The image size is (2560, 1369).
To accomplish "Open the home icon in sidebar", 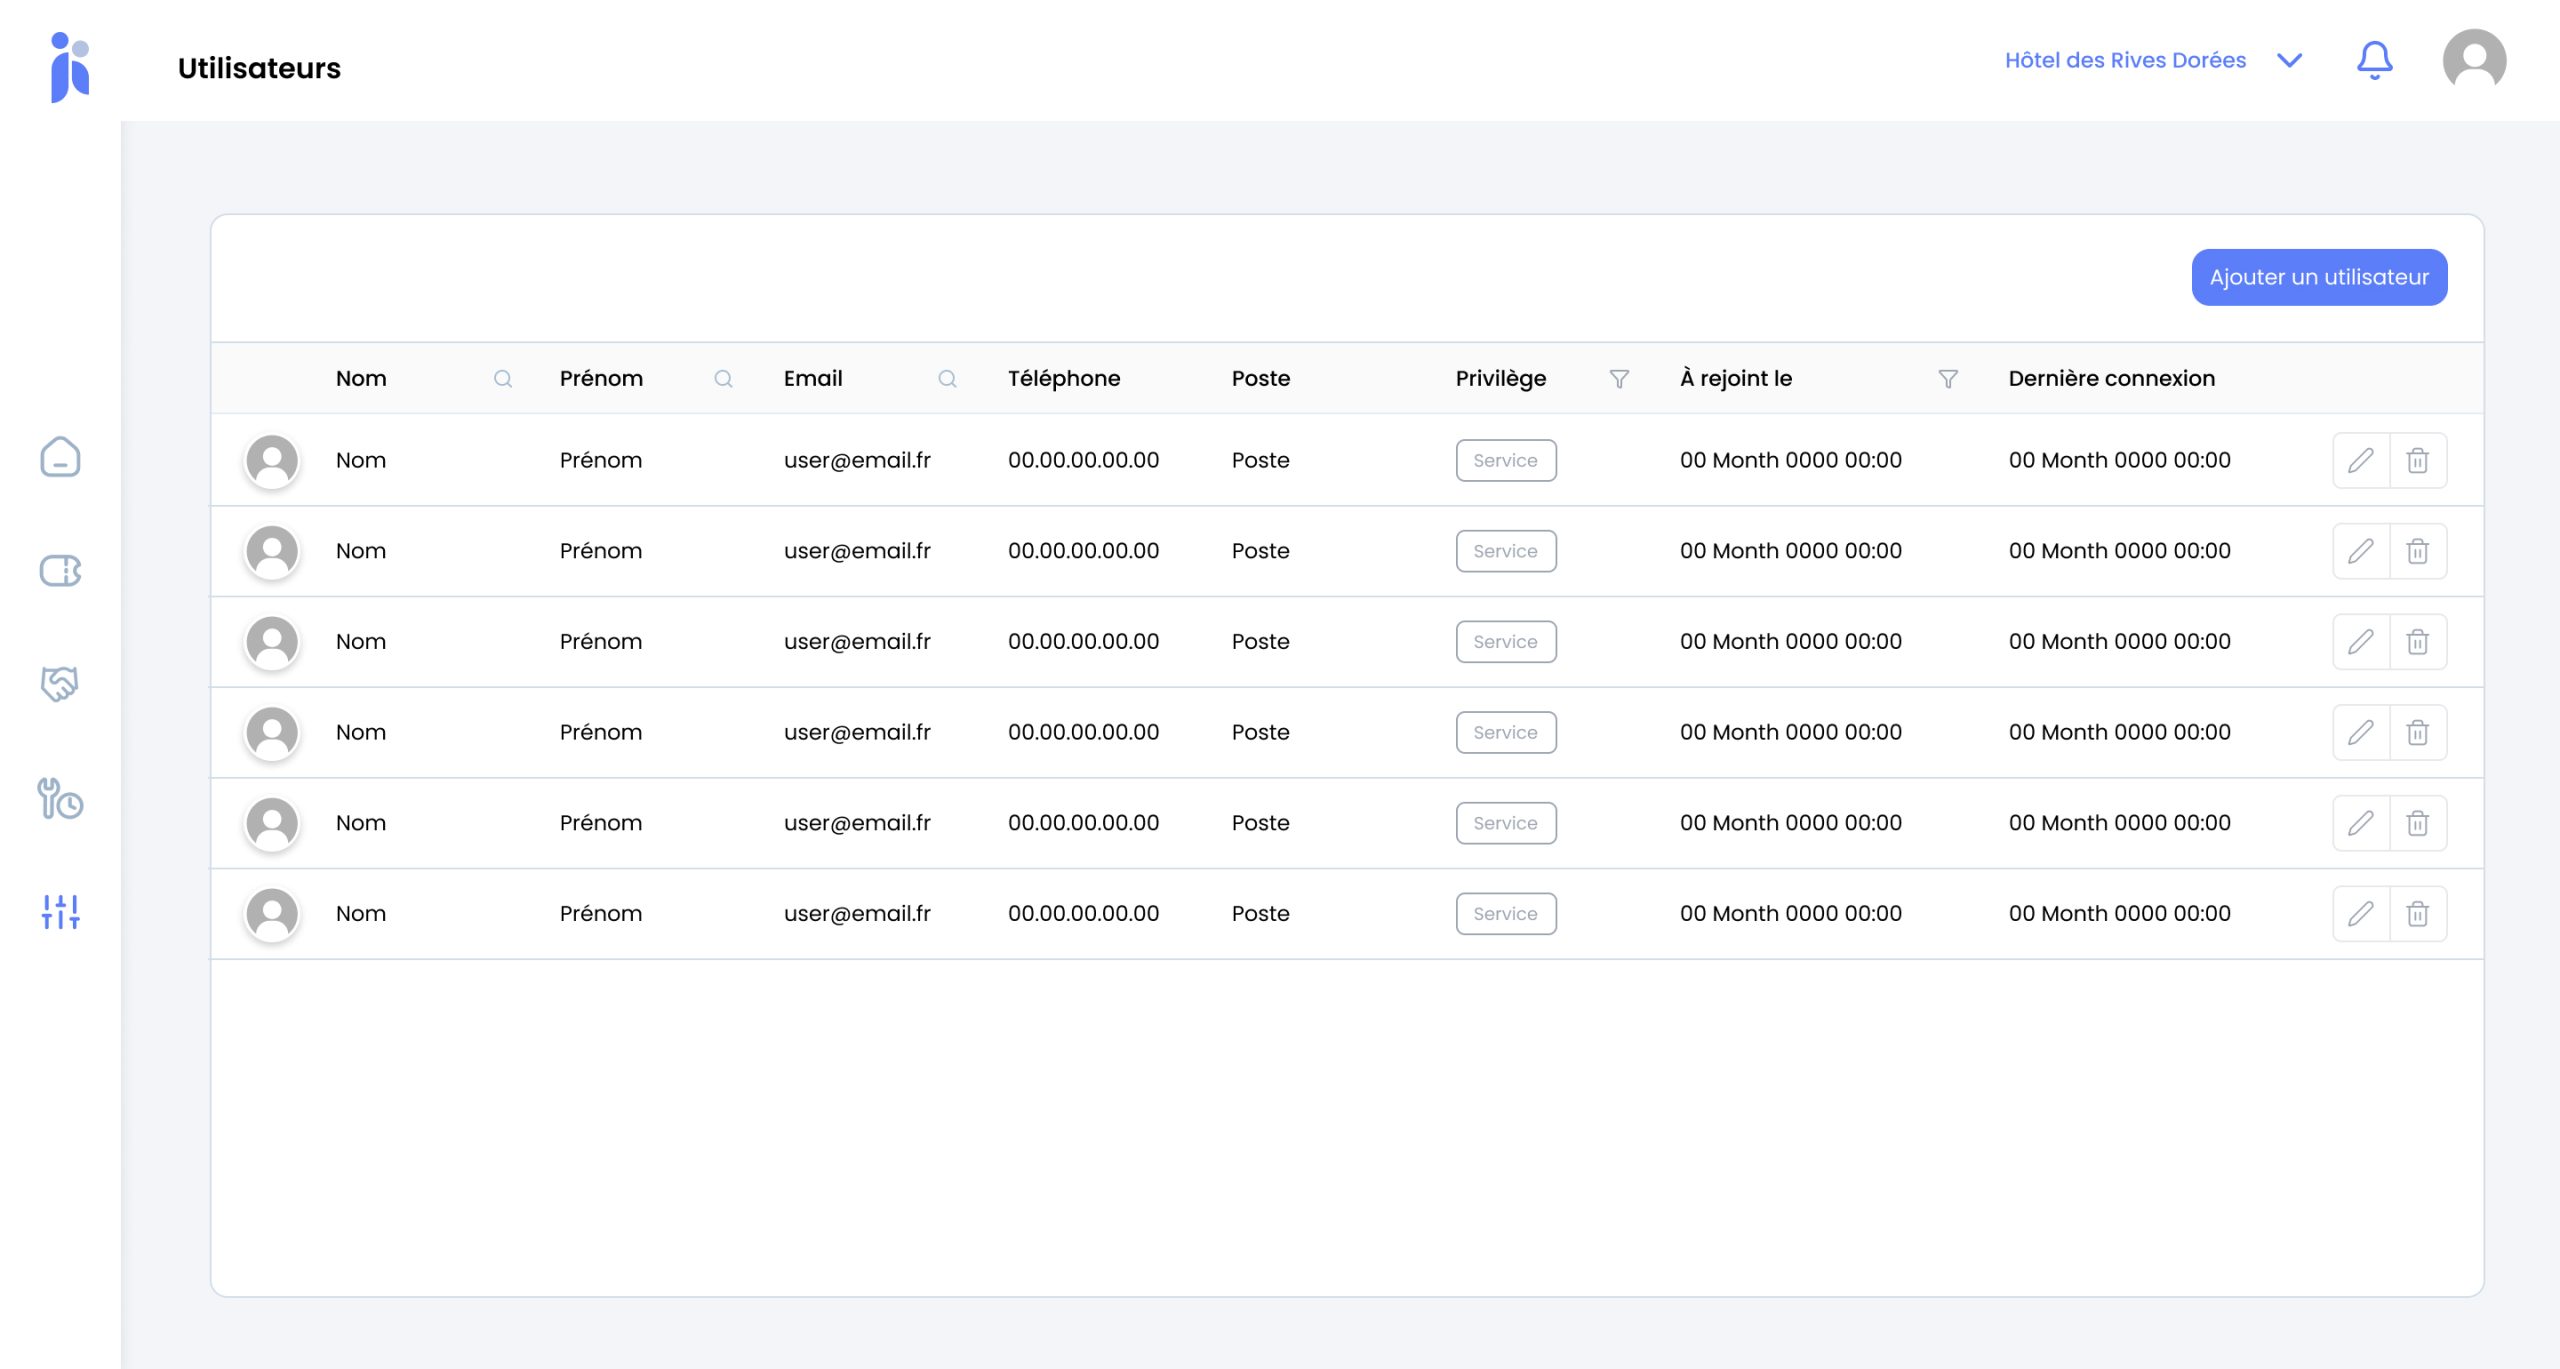I will point(60,457).
